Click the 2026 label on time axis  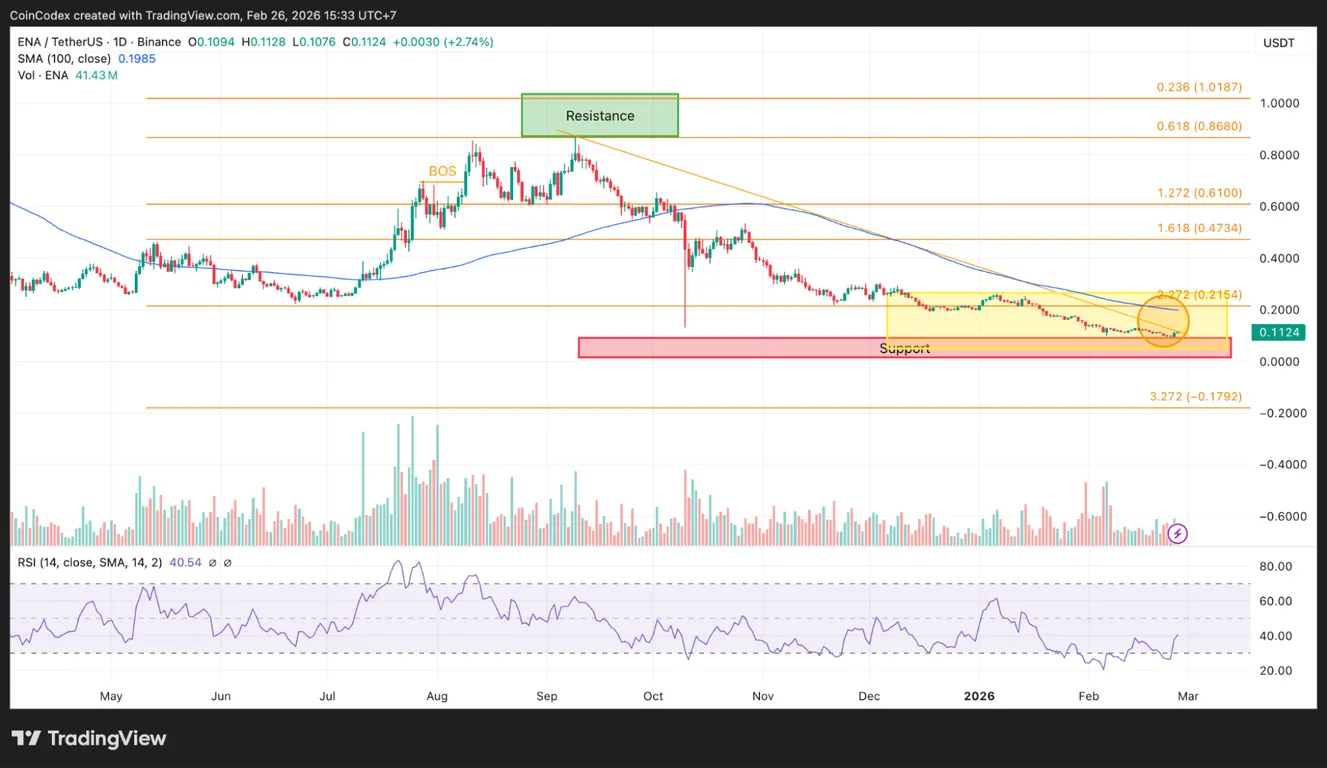(980, 696)
